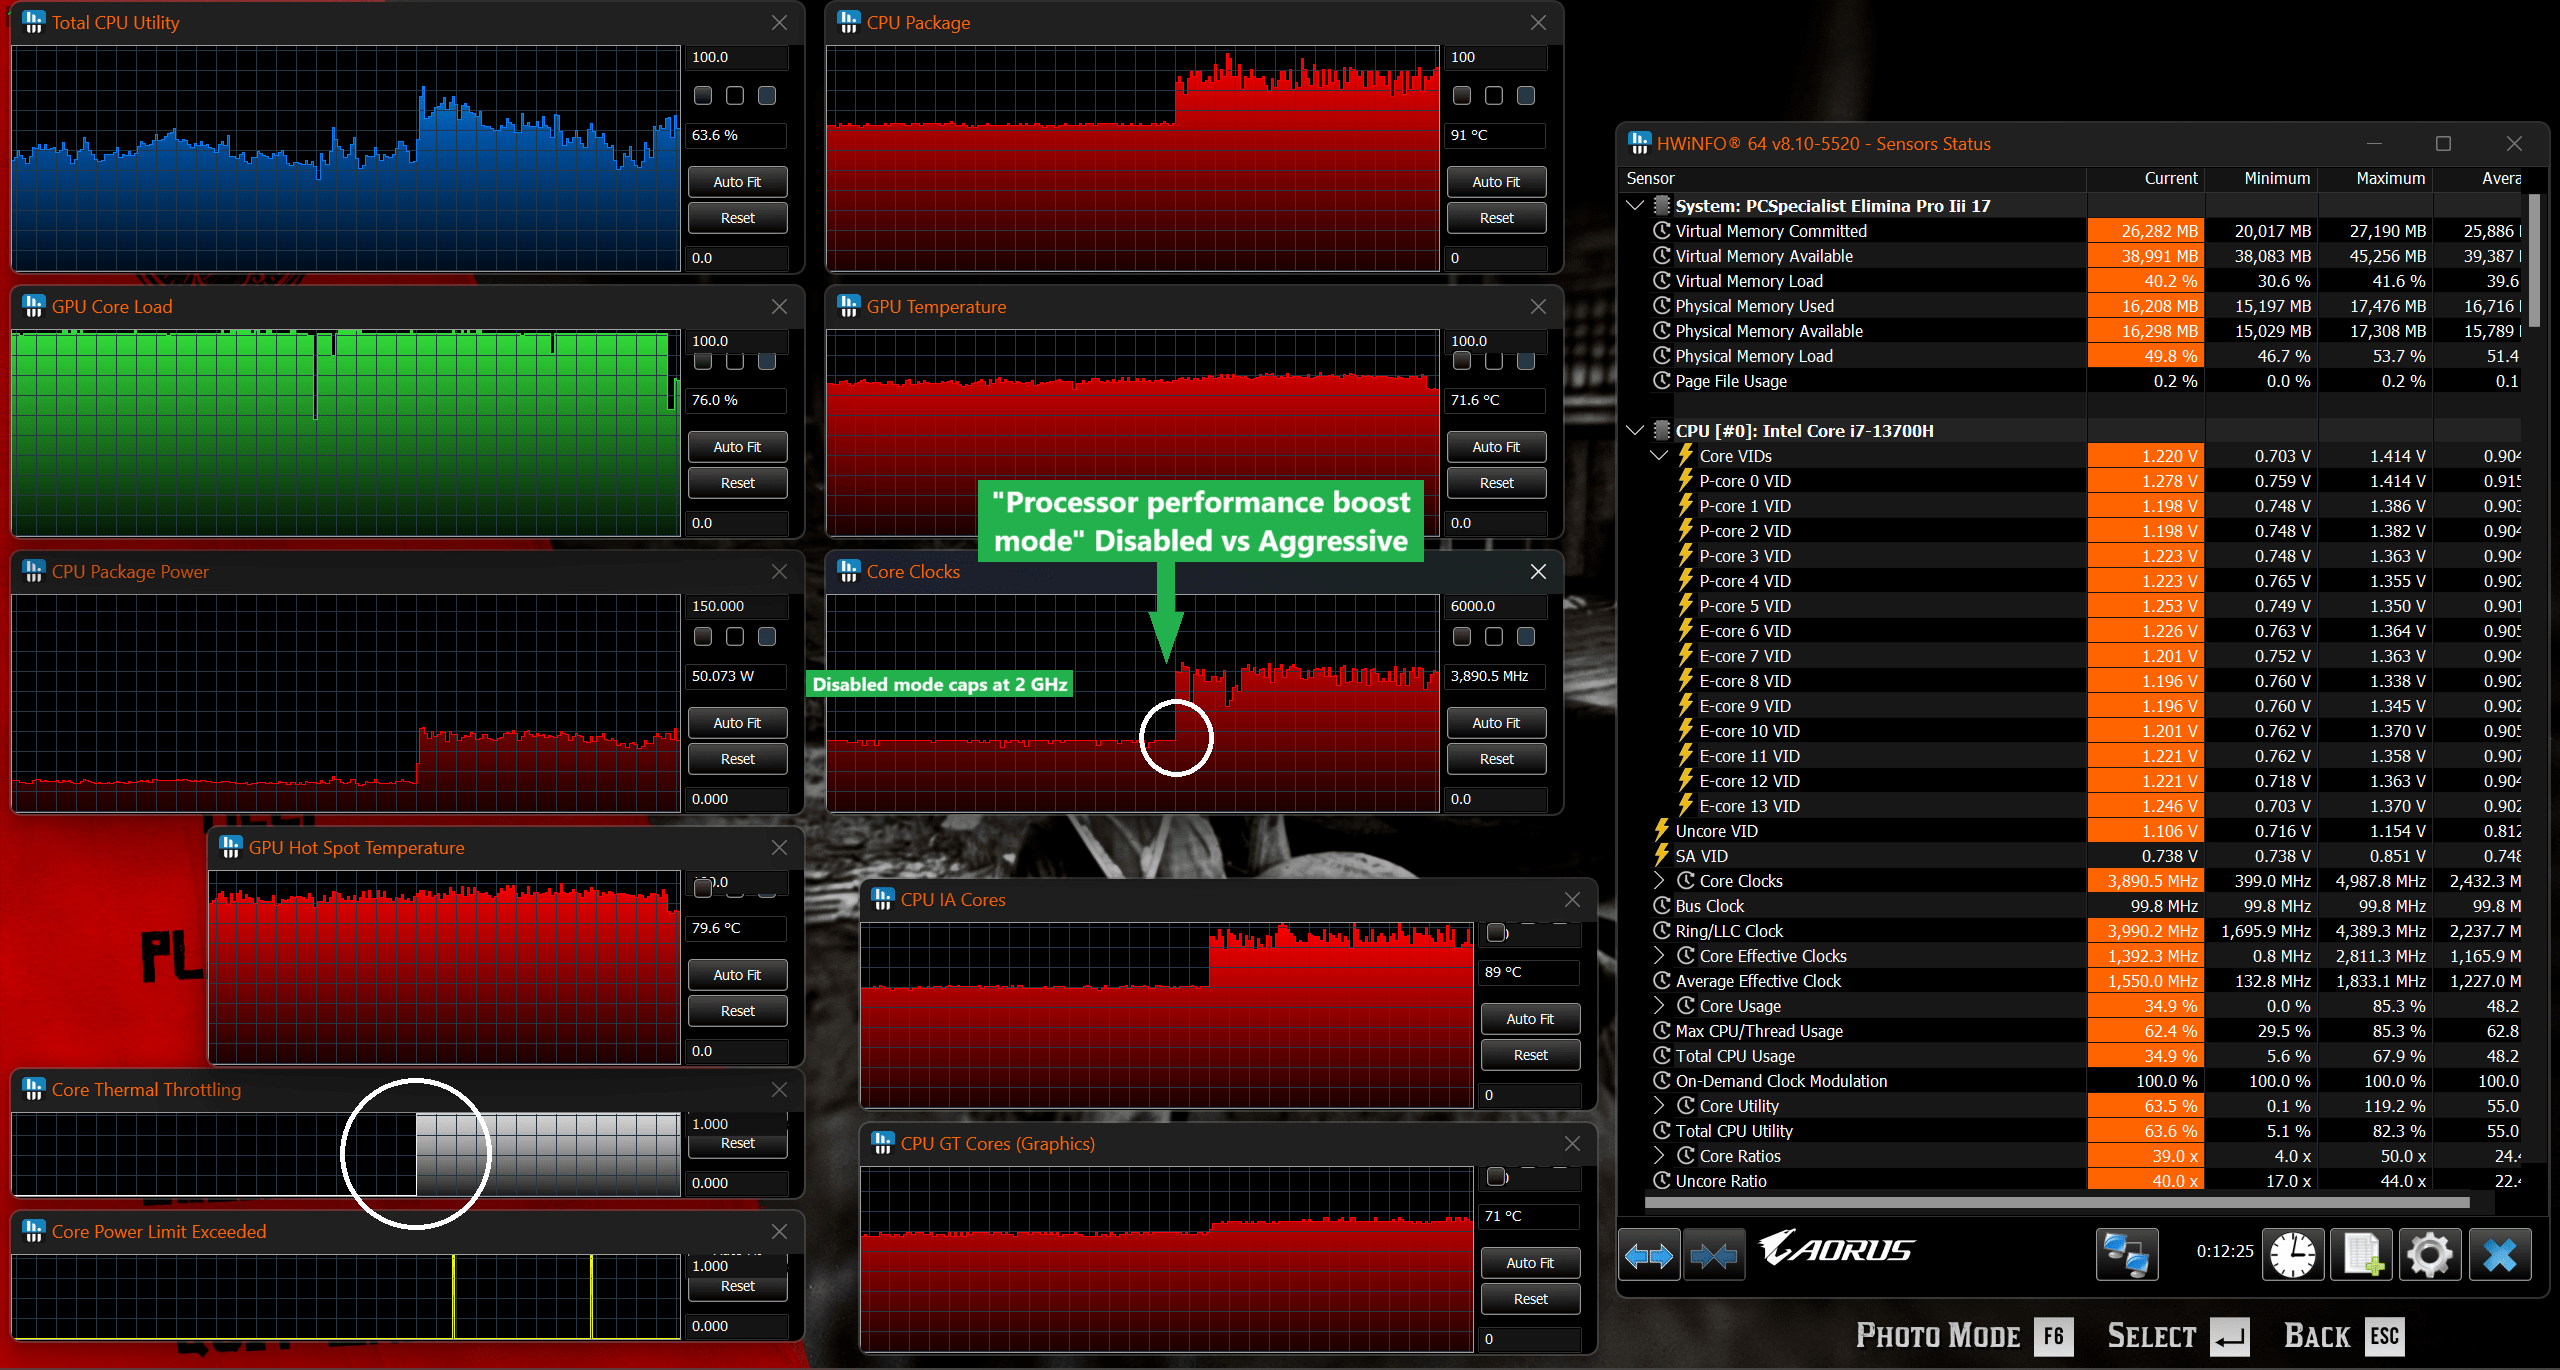Image resolution: width=2560 pixels, height=1370 pixels.
Task: Toggle first checkbox in Total CPU Utility graph
Action: click(x=703, y=95)
